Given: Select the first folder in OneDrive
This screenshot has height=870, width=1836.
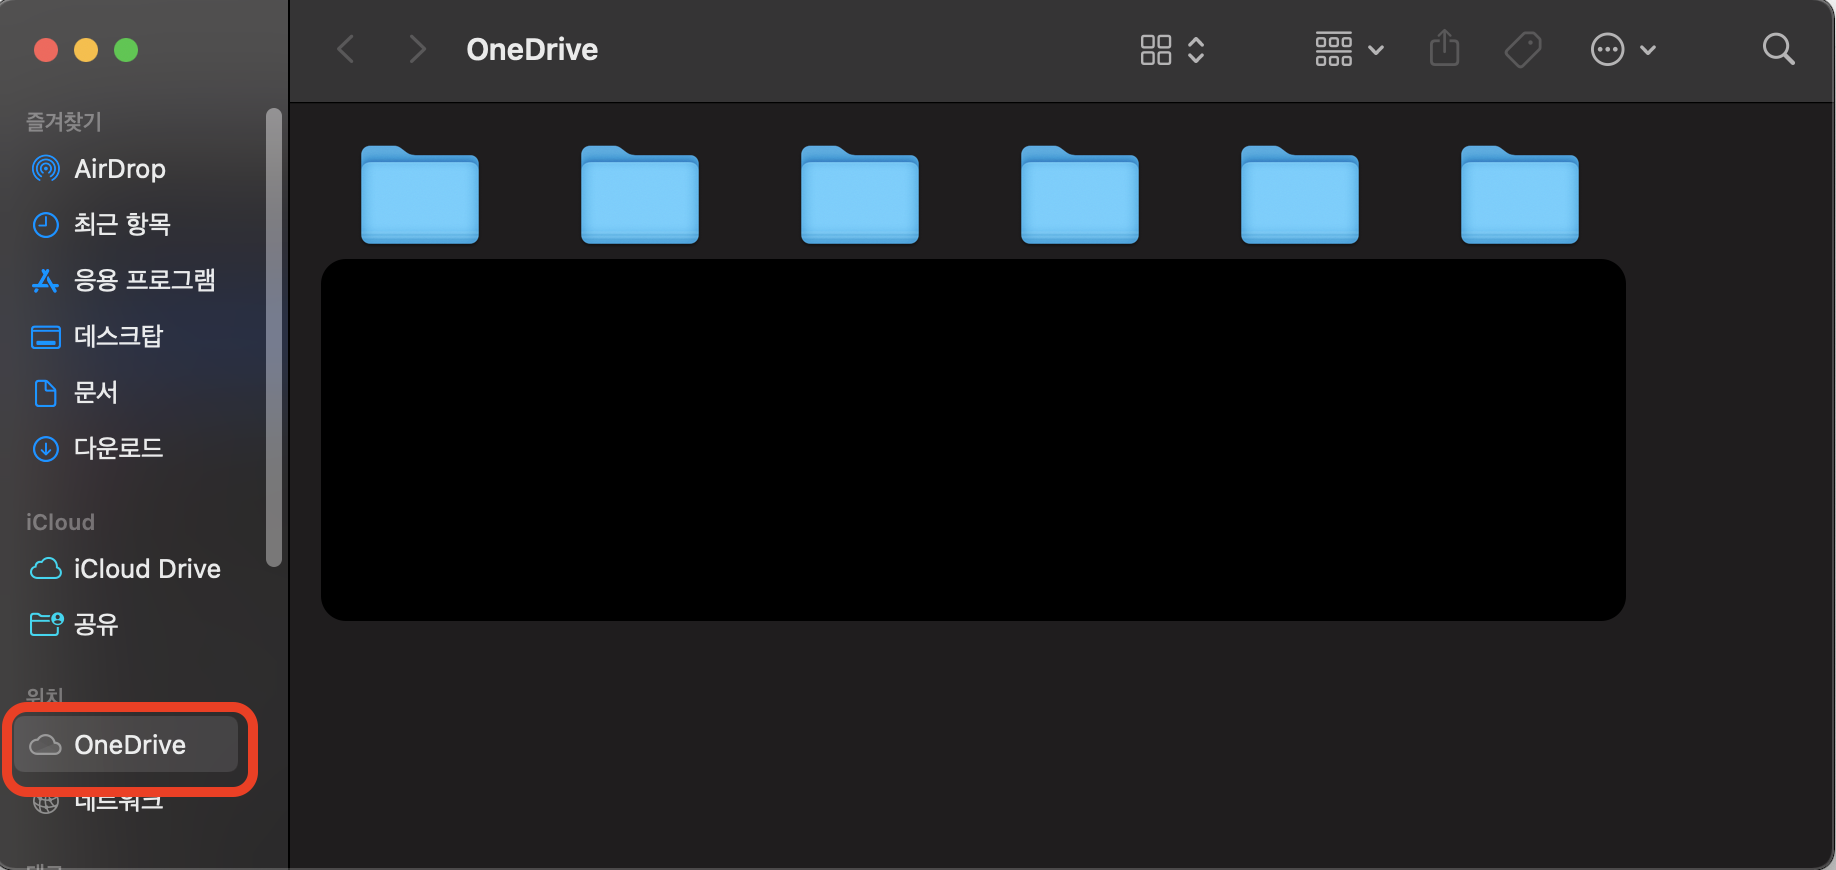Looking at the screenshot, I should [x=420, y=195].
